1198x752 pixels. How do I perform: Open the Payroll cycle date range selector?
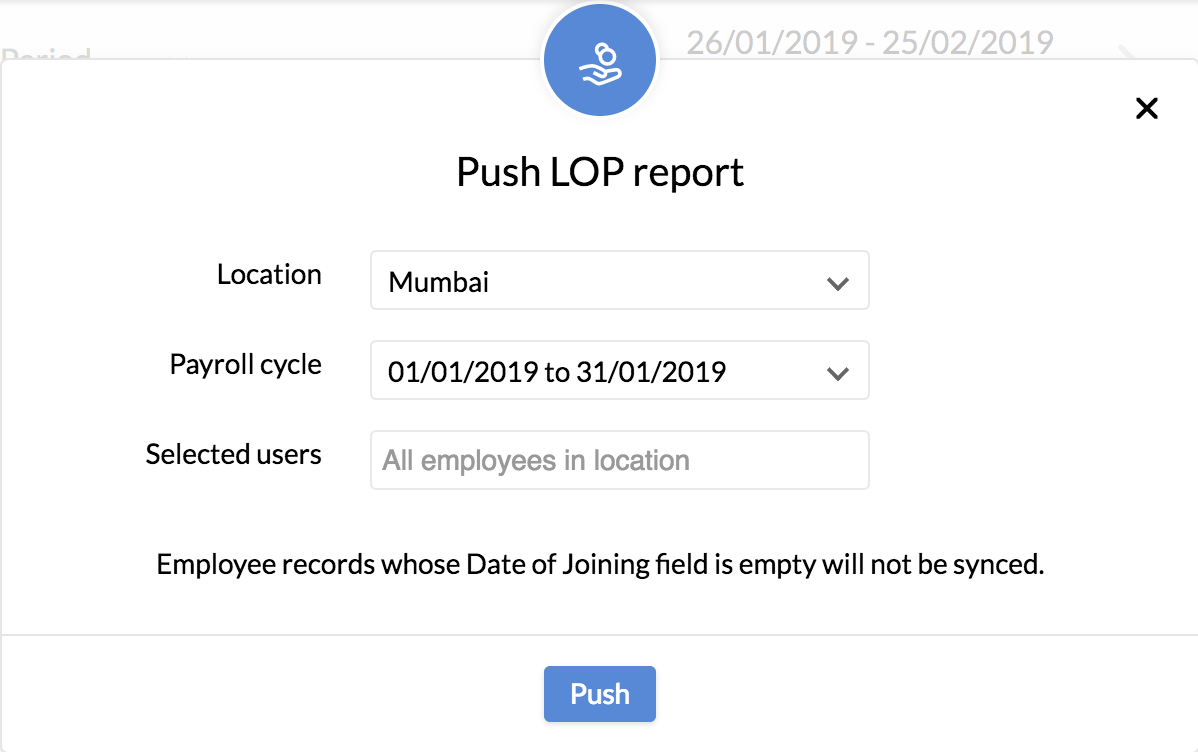point(600,371)
